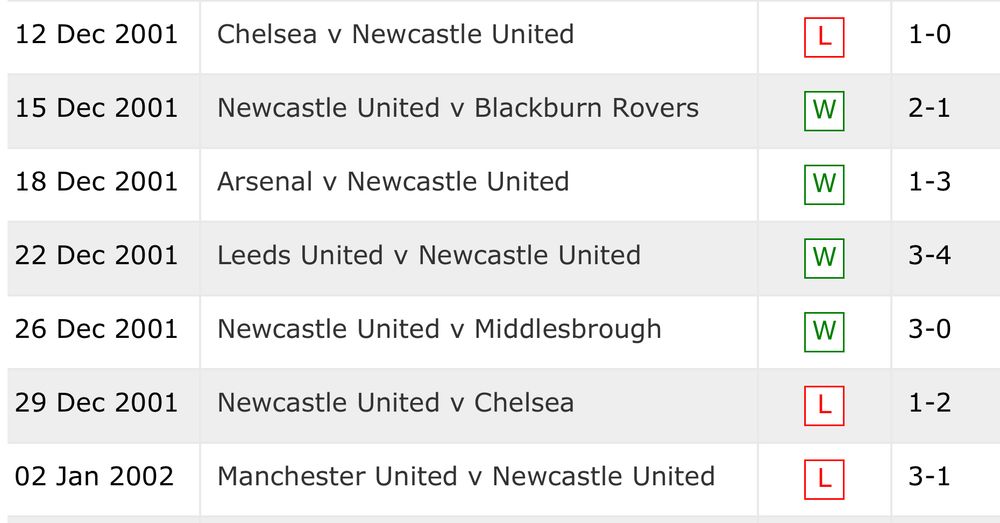Open Chelsea v Newcastle United fixture
The width and height of the screenshot is (1000, 523).
(395, 34)
